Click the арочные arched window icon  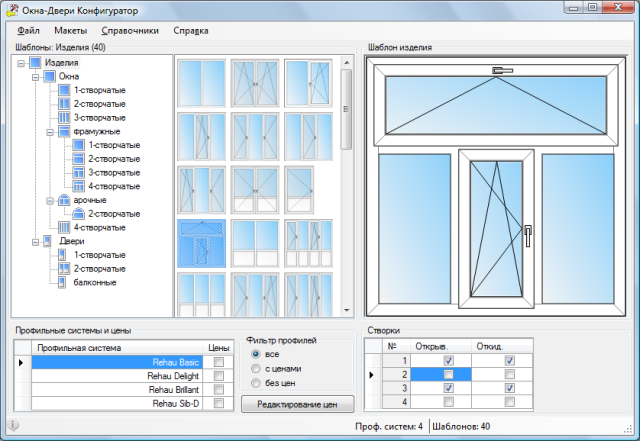point(66,200)
